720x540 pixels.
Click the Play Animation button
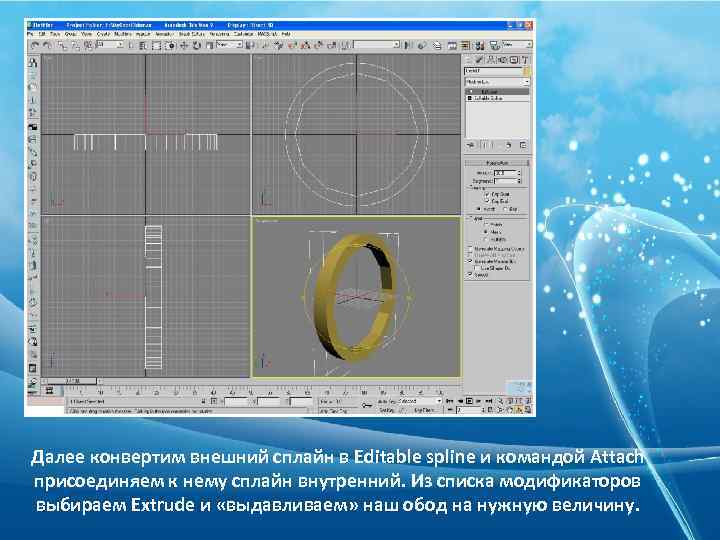tap(469, 401)
